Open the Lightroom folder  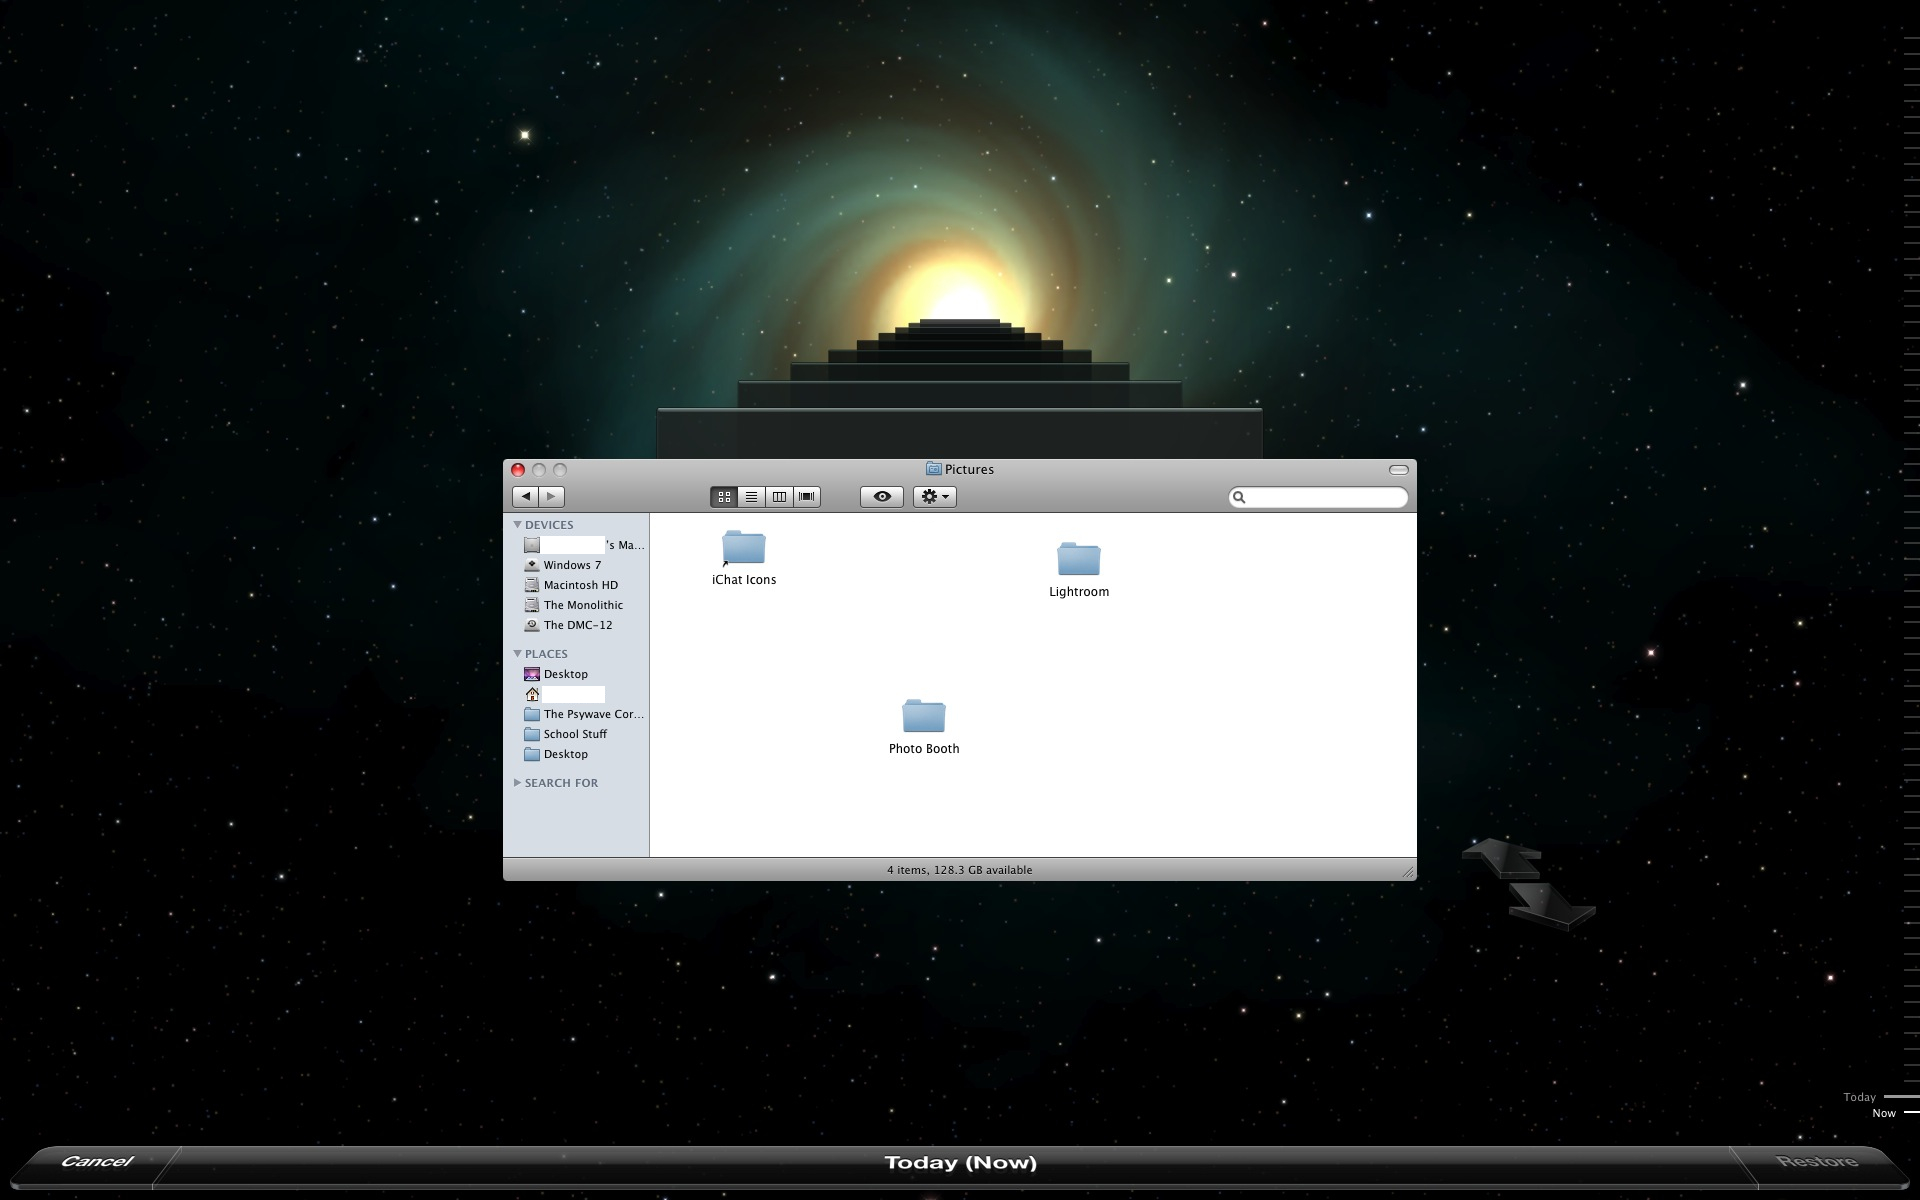tap(1078, 560)
